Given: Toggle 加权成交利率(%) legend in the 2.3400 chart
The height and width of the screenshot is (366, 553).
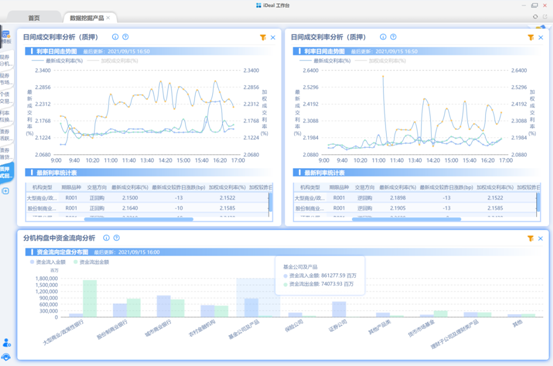Looking at the screenshot, I should click(113, 61).
